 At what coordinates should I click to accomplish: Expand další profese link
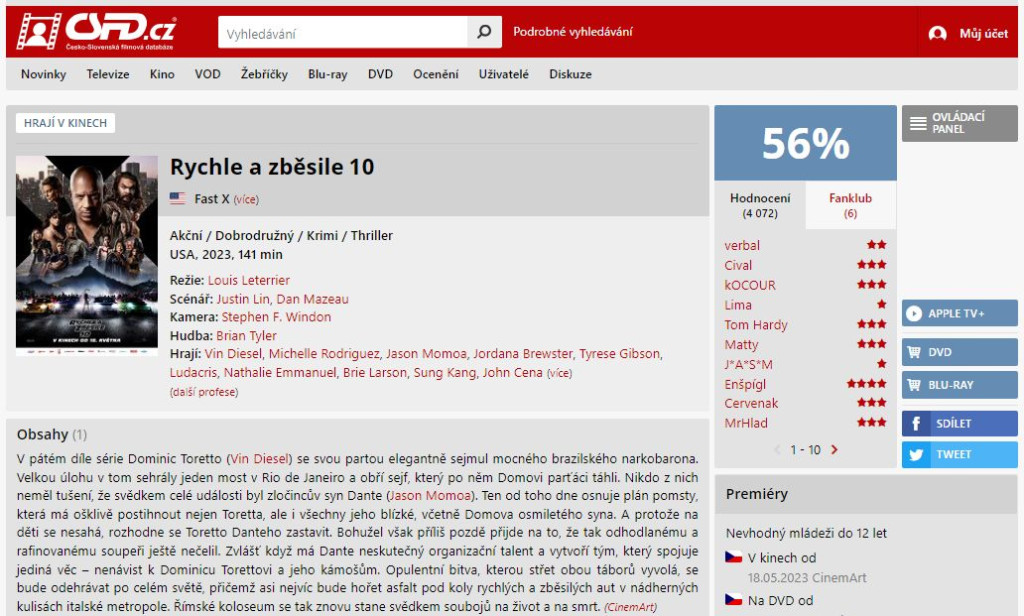coord(204,392)
